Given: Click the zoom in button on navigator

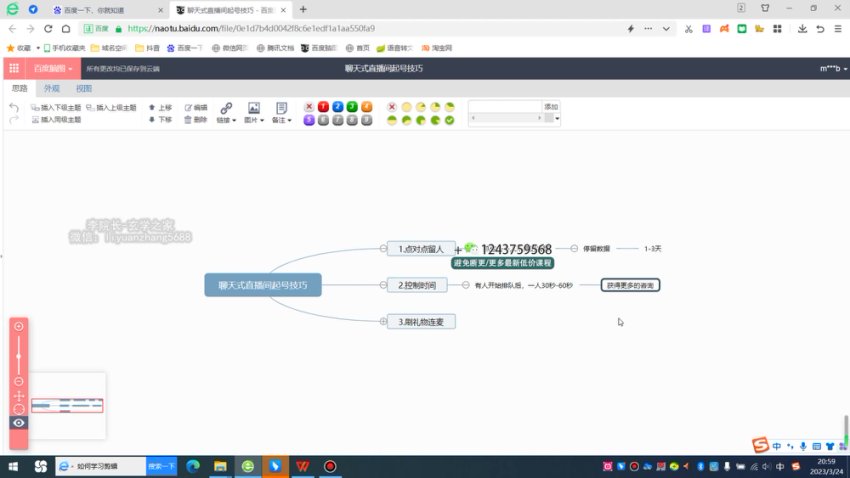Looking at the screenshot, I should (18, 327).
